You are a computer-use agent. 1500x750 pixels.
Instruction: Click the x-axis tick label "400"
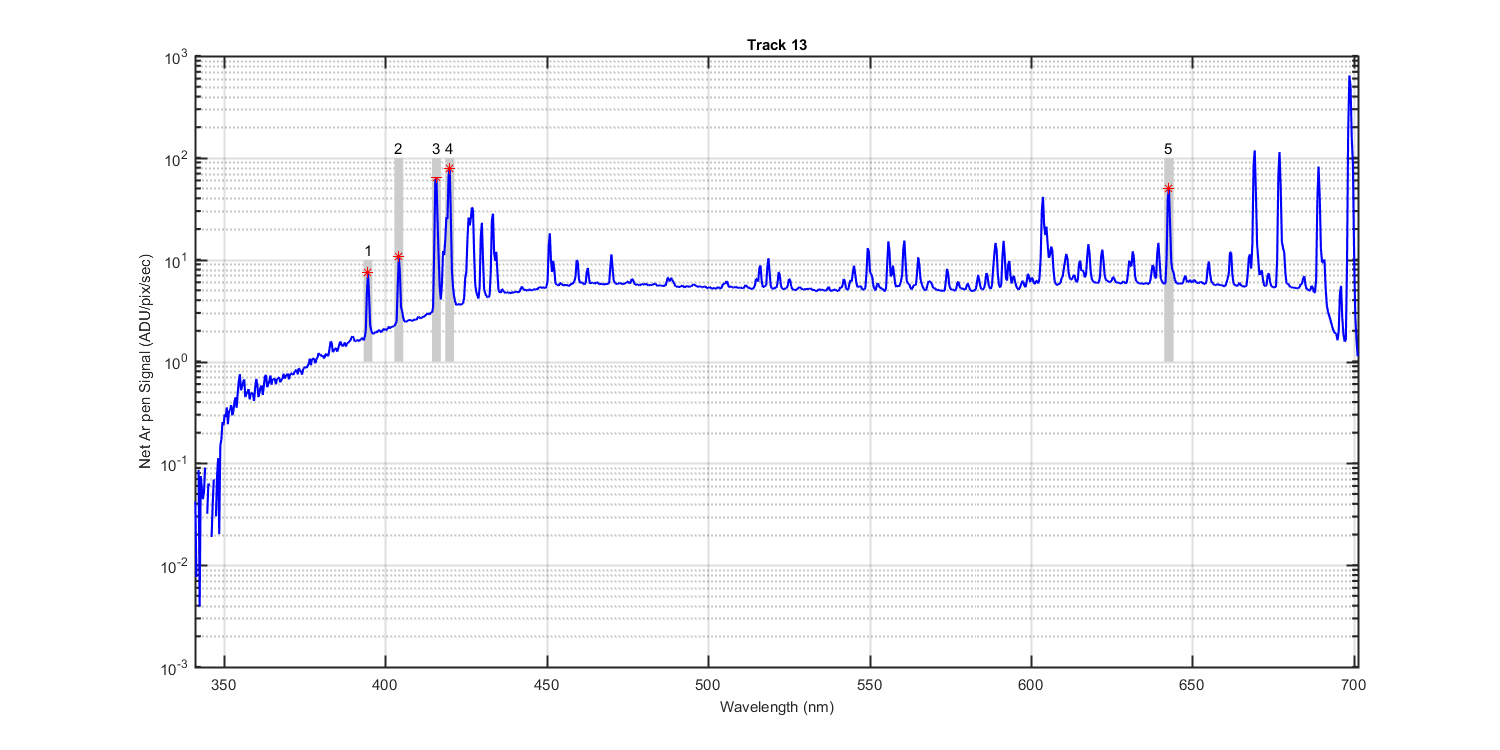pos(385,685)
